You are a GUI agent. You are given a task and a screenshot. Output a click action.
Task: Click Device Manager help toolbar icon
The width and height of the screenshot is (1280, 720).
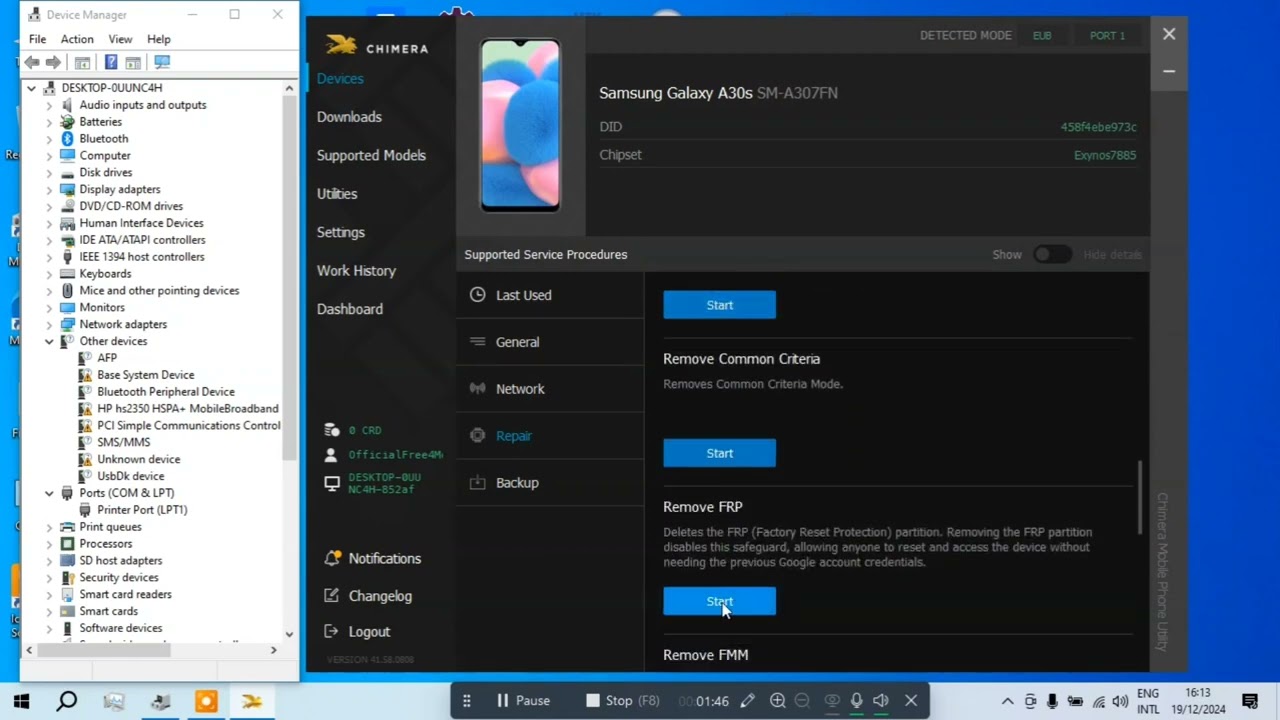(x=111, y=62)
